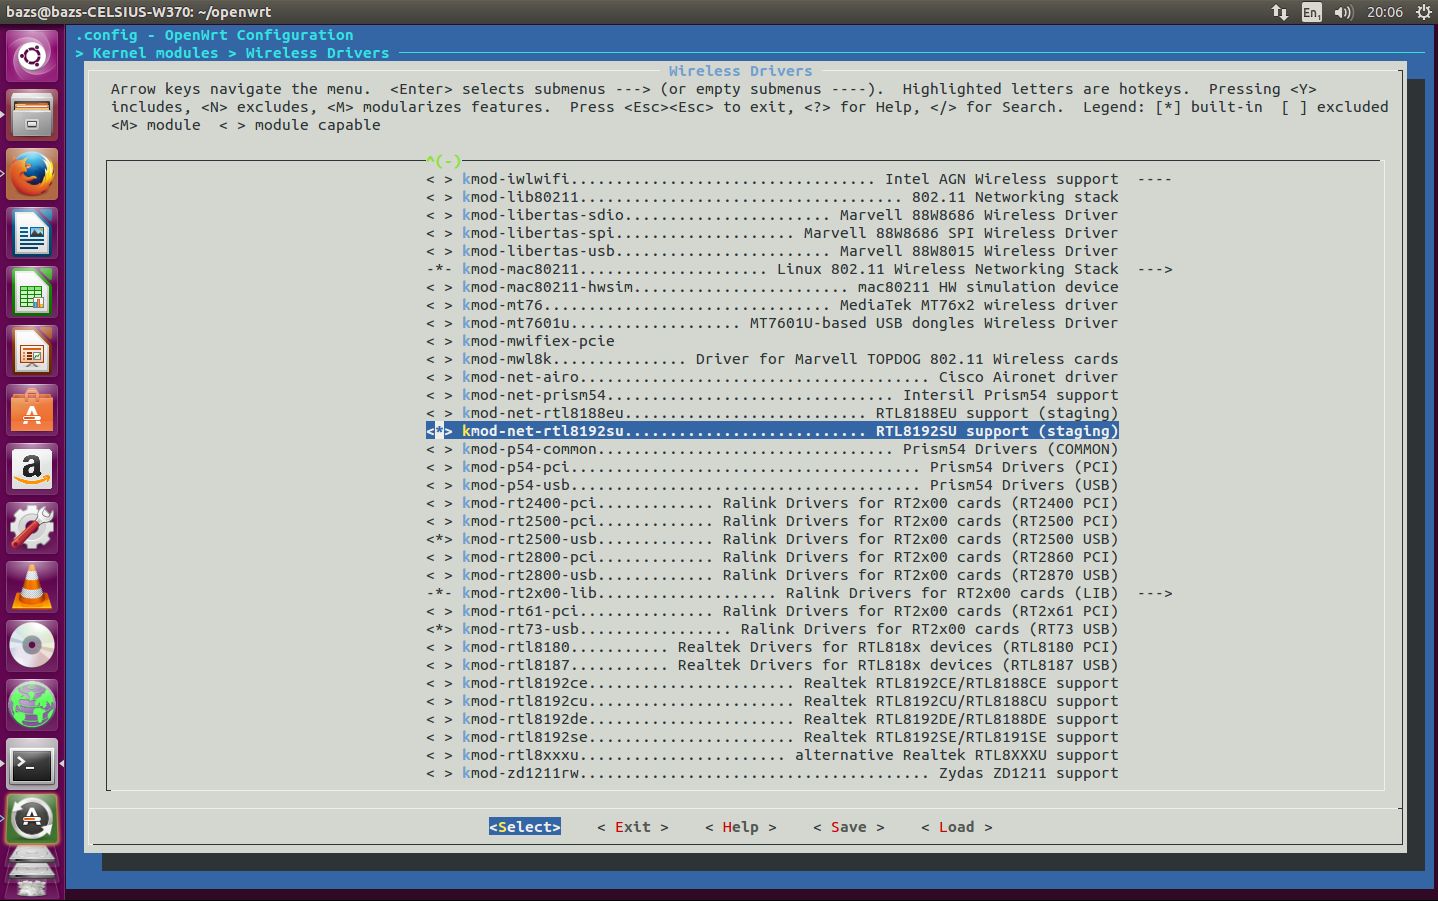This screenshot has height=901, width=1438.
Task: Toggle the kmod-mt76 selection bracket
Action: point(439,305)
